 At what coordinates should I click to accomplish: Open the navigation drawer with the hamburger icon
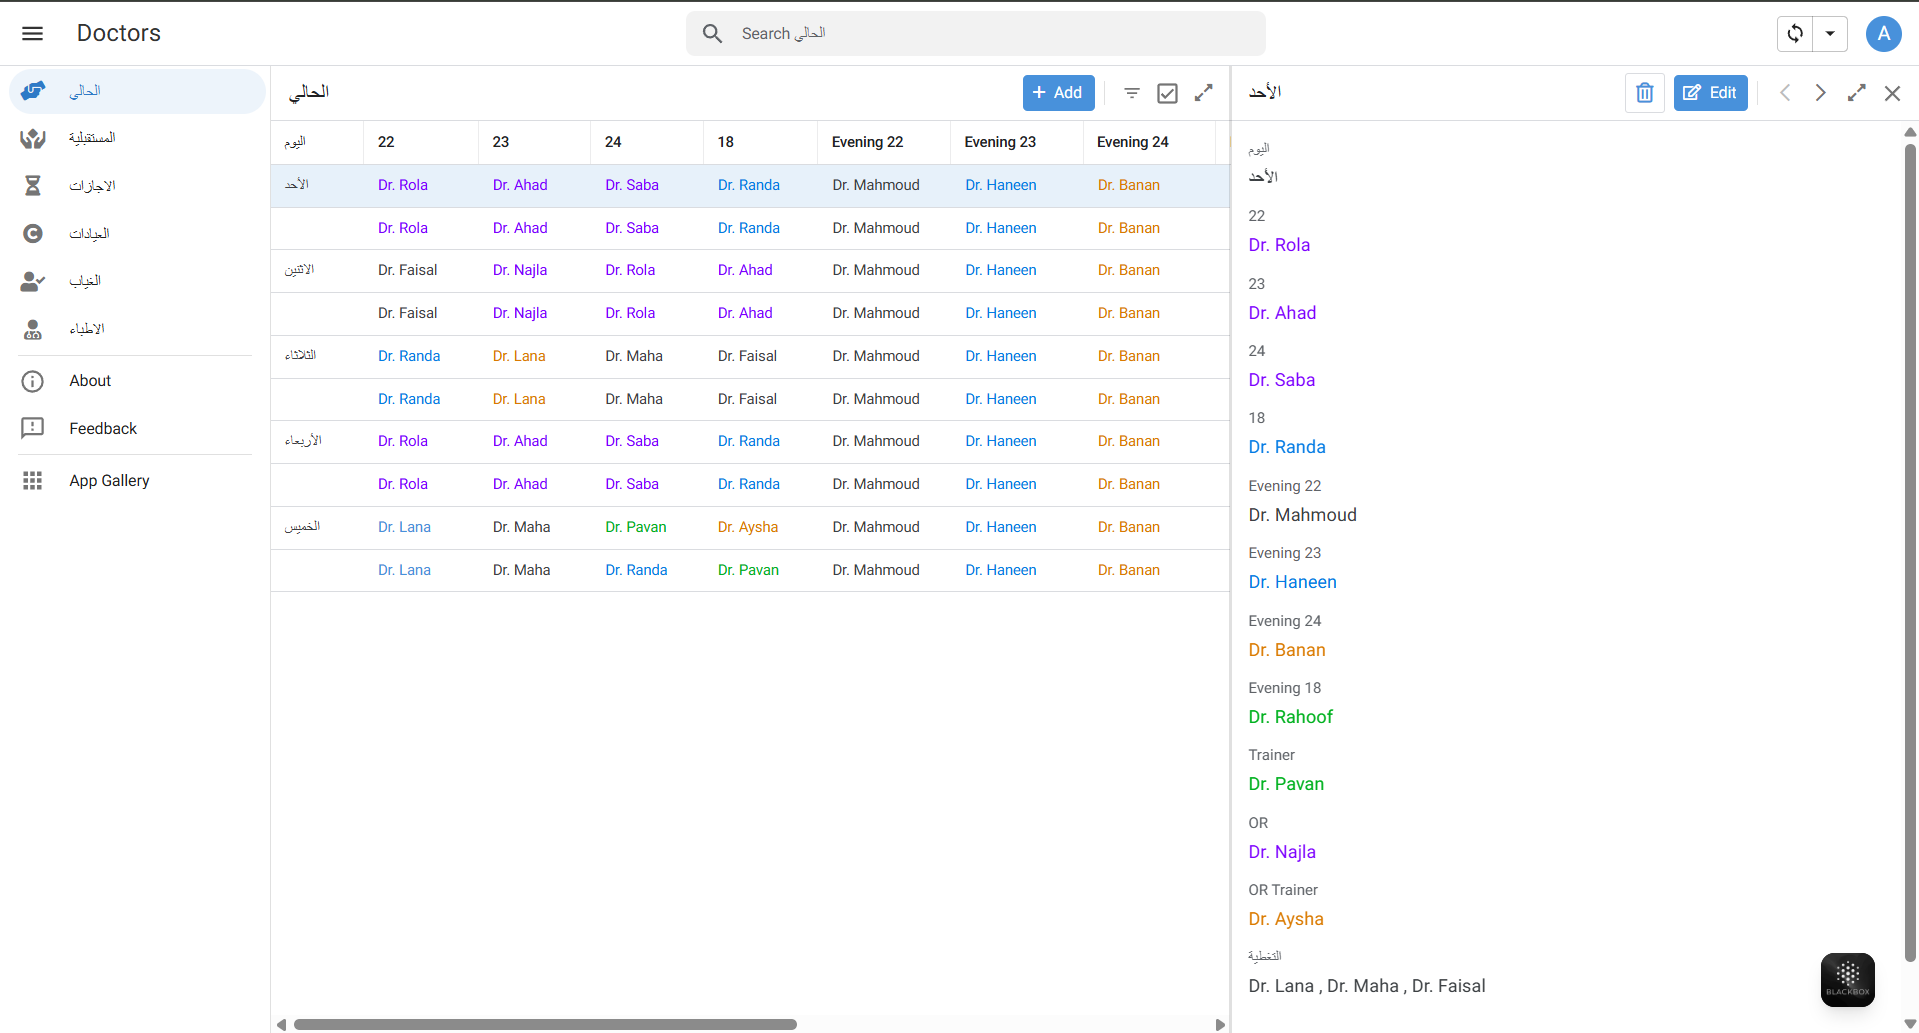point(32,33)
